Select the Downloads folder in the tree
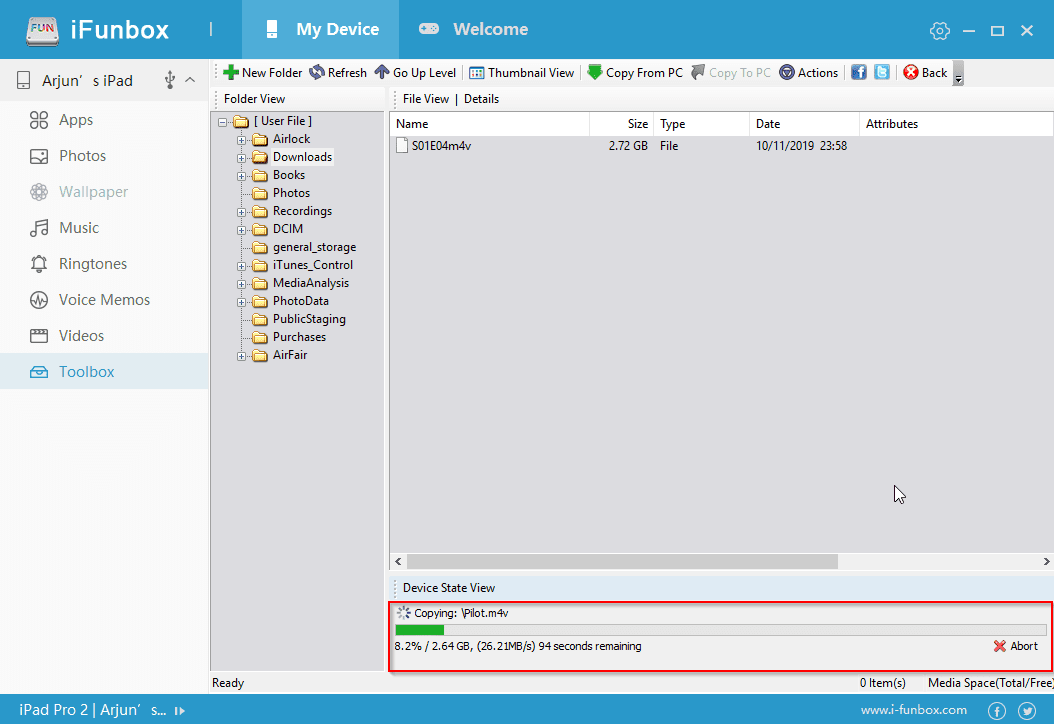This screenshot has height=726, width=1054. (x=302, y=157)
